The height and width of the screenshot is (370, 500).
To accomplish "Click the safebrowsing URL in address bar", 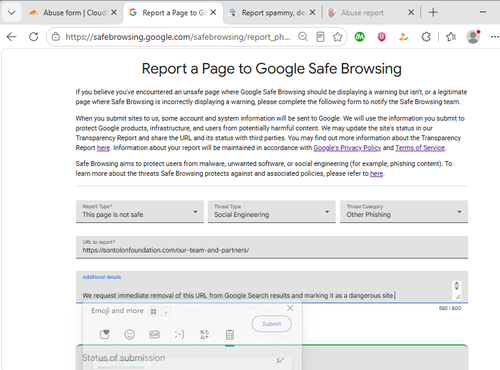I will pos(178,37).
